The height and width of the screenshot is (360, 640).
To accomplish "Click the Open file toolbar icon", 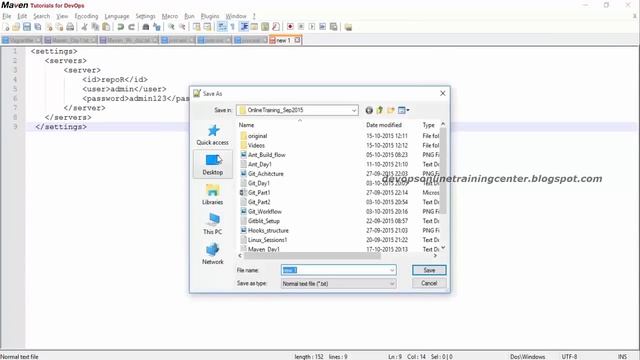I will [x=16, y=27].
